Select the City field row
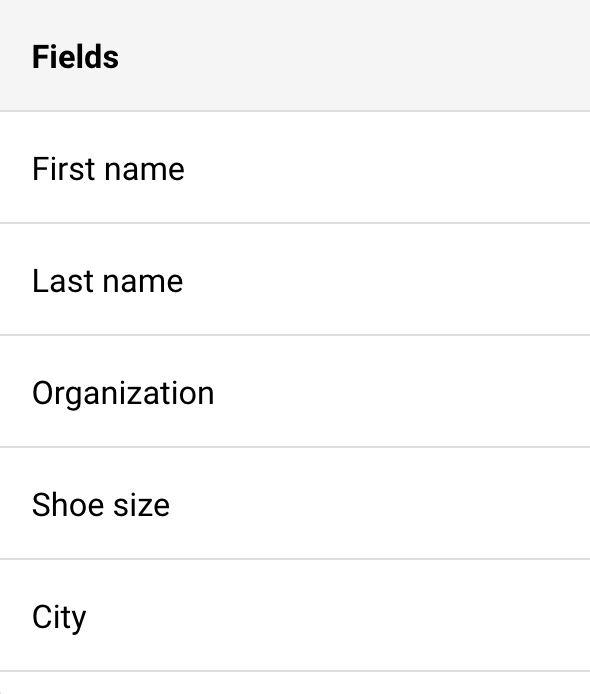 (295, 616)
